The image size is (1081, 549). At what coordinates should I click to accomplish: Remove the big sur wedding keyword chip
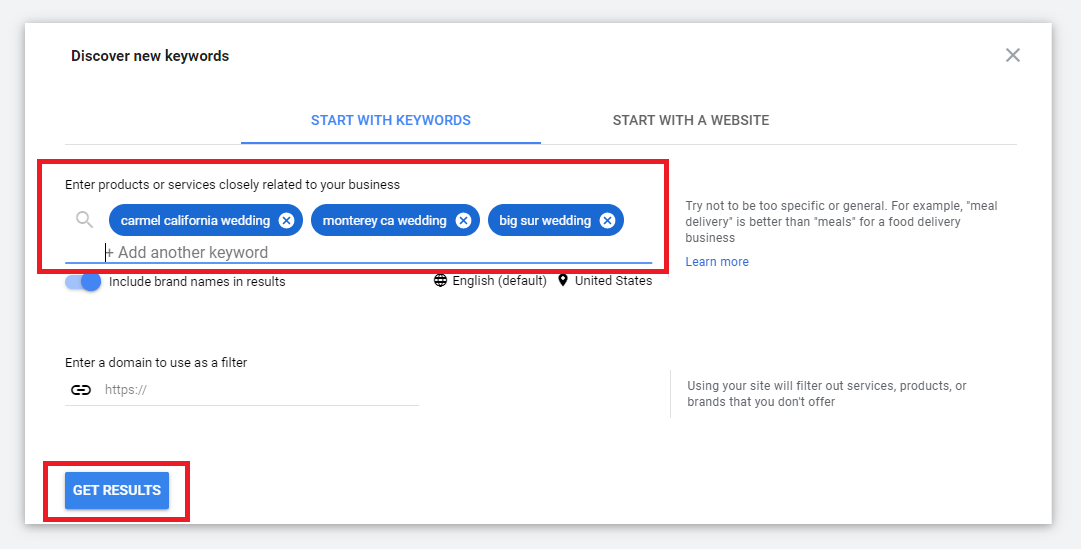click(607, 220)
